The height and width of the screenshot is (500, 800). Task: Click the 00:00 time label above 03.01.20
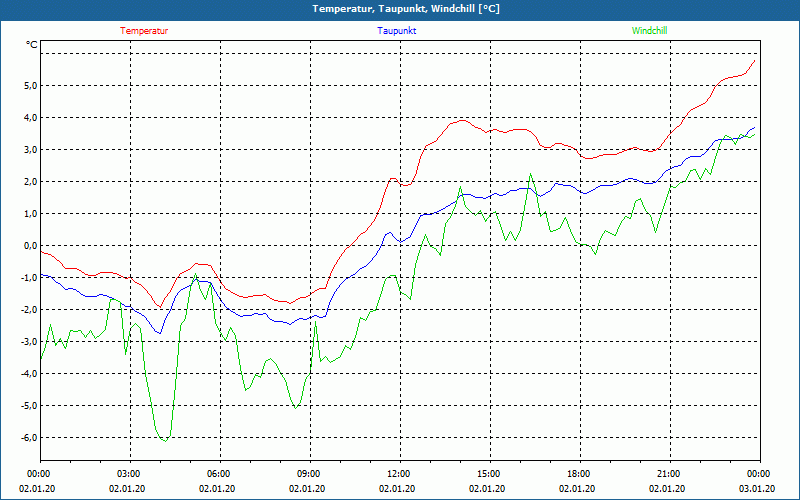pos(759,474)
